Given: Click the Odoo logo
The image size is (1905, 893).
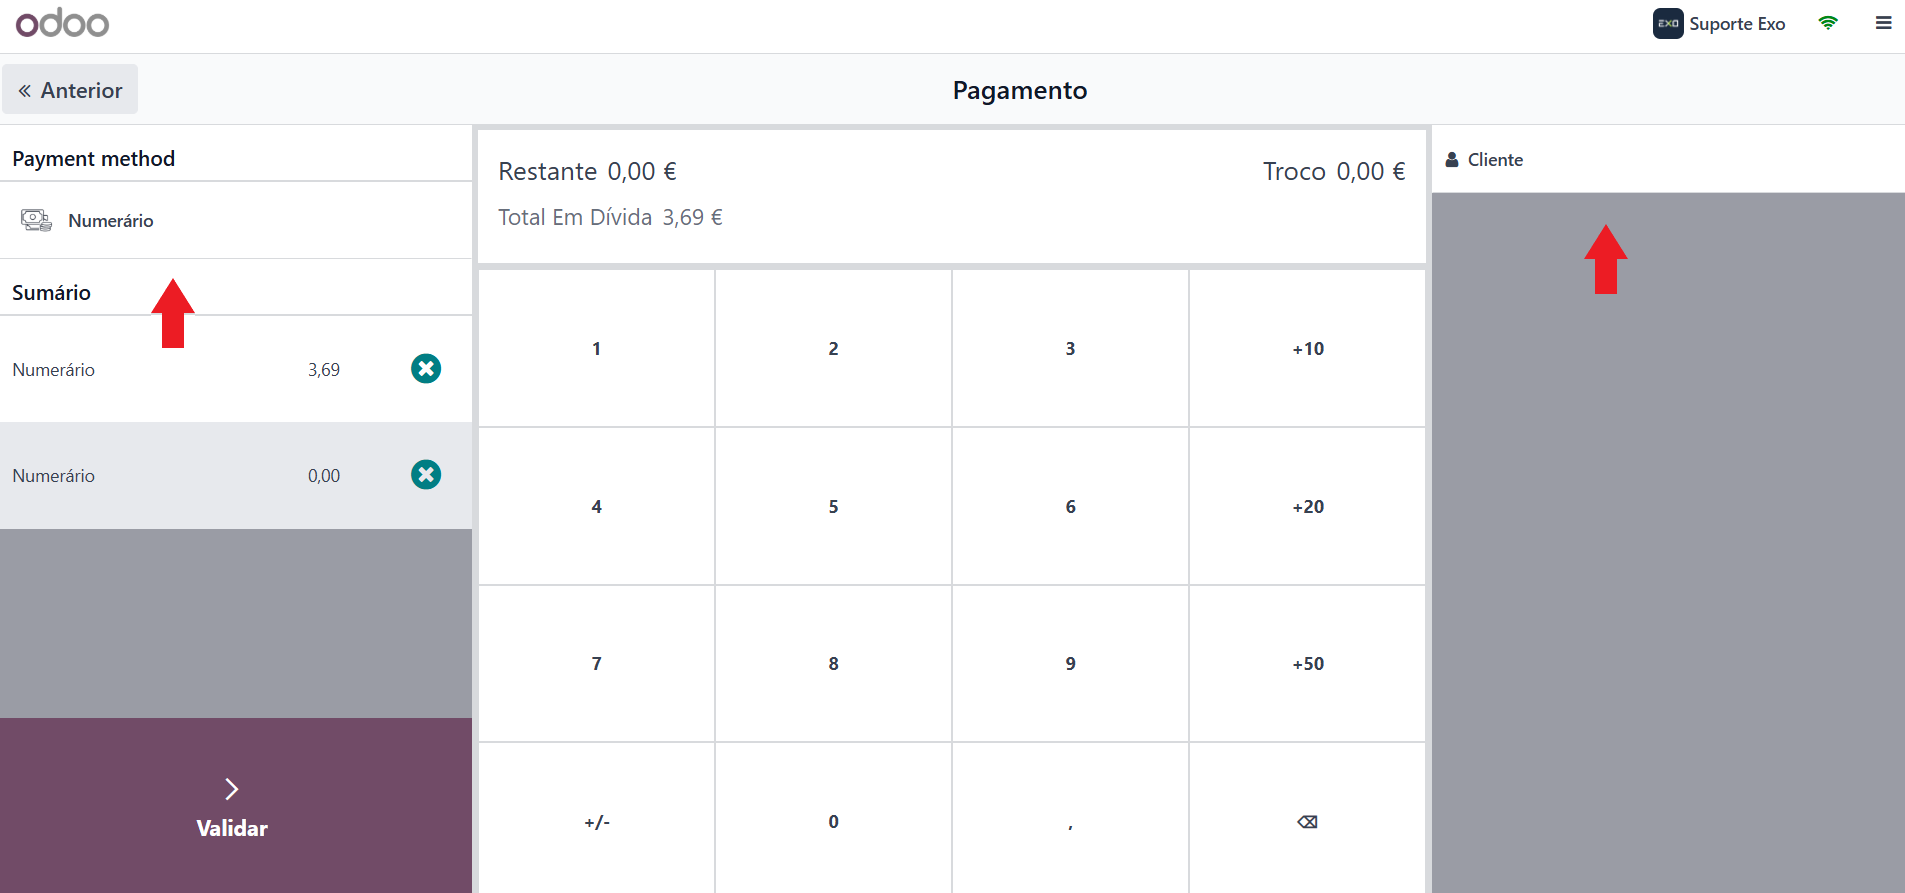Looking at the screenshot, I should point(62,23).
